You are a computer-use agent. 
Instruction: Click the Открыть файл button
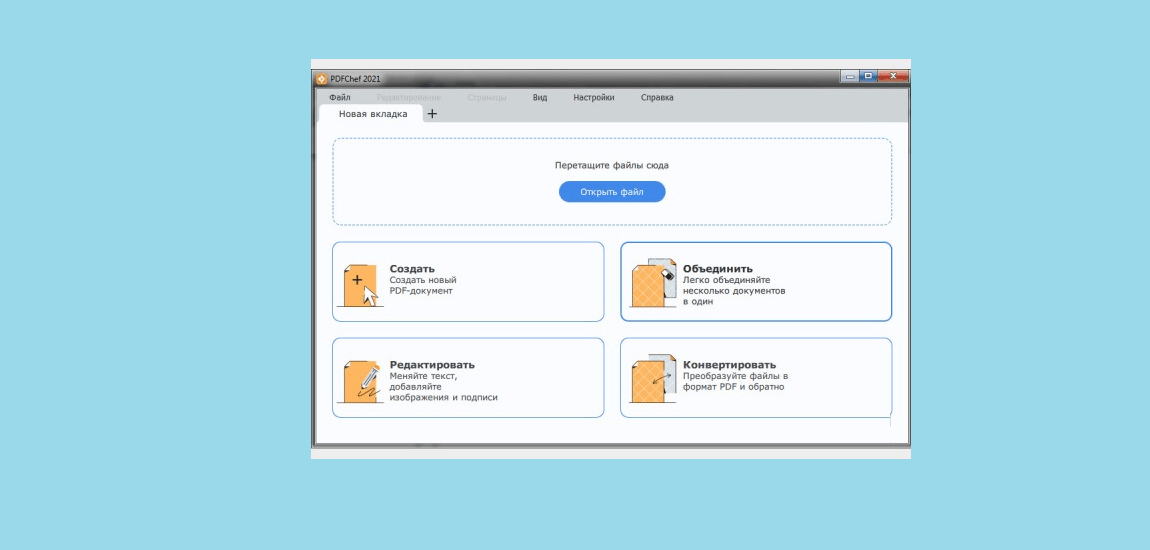[612, 192]
